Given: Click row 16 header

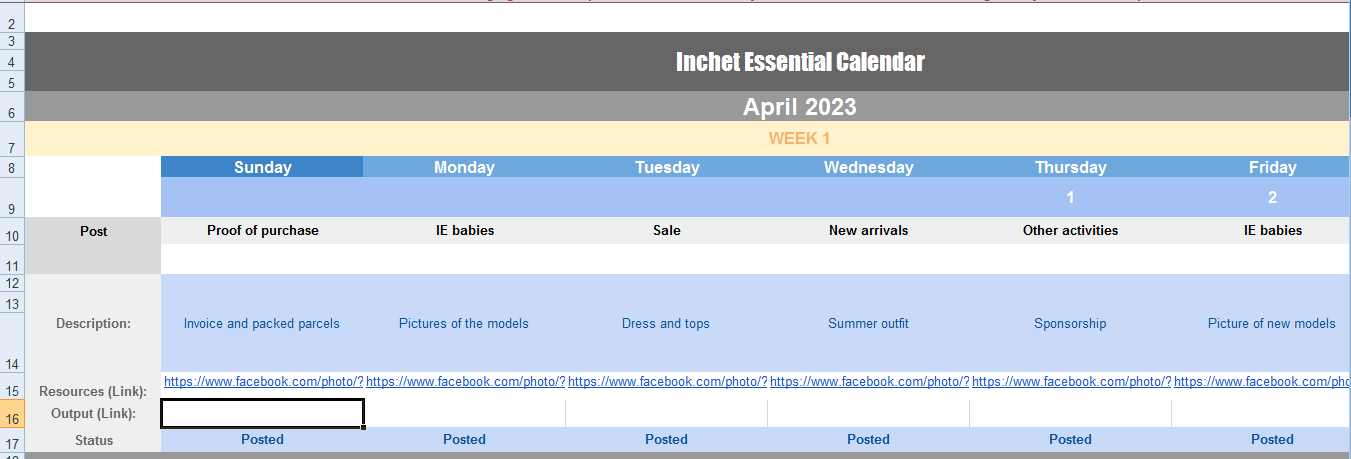Looking at the screenshot, I should tap(12, 418).
